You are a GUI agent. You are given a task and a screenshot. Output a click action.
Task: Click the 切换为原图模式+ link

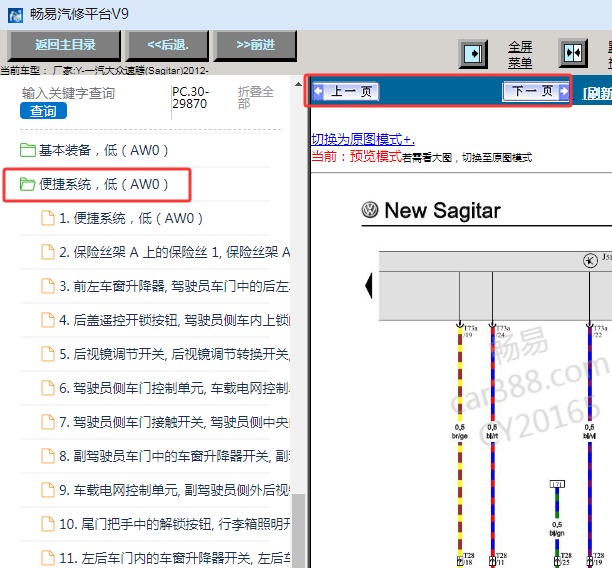coord(363,139)
